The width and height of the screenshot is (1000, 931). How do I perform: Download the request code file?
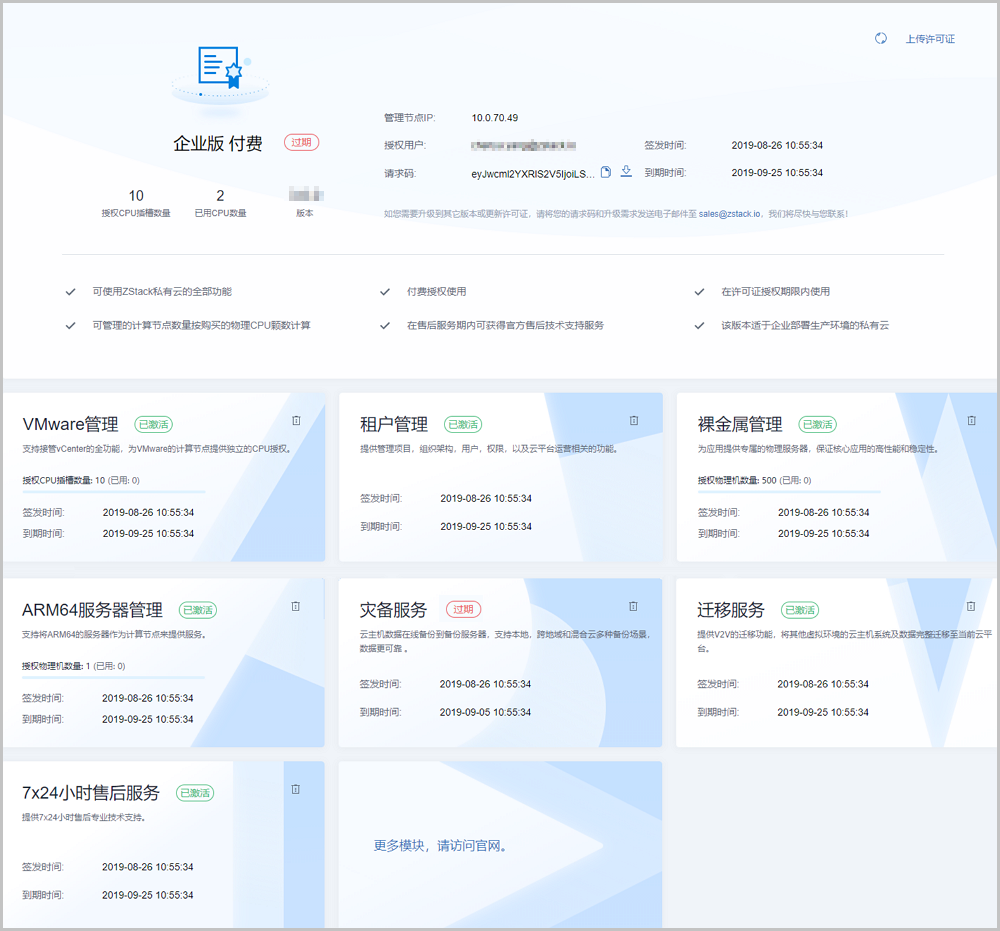(626, 172)
